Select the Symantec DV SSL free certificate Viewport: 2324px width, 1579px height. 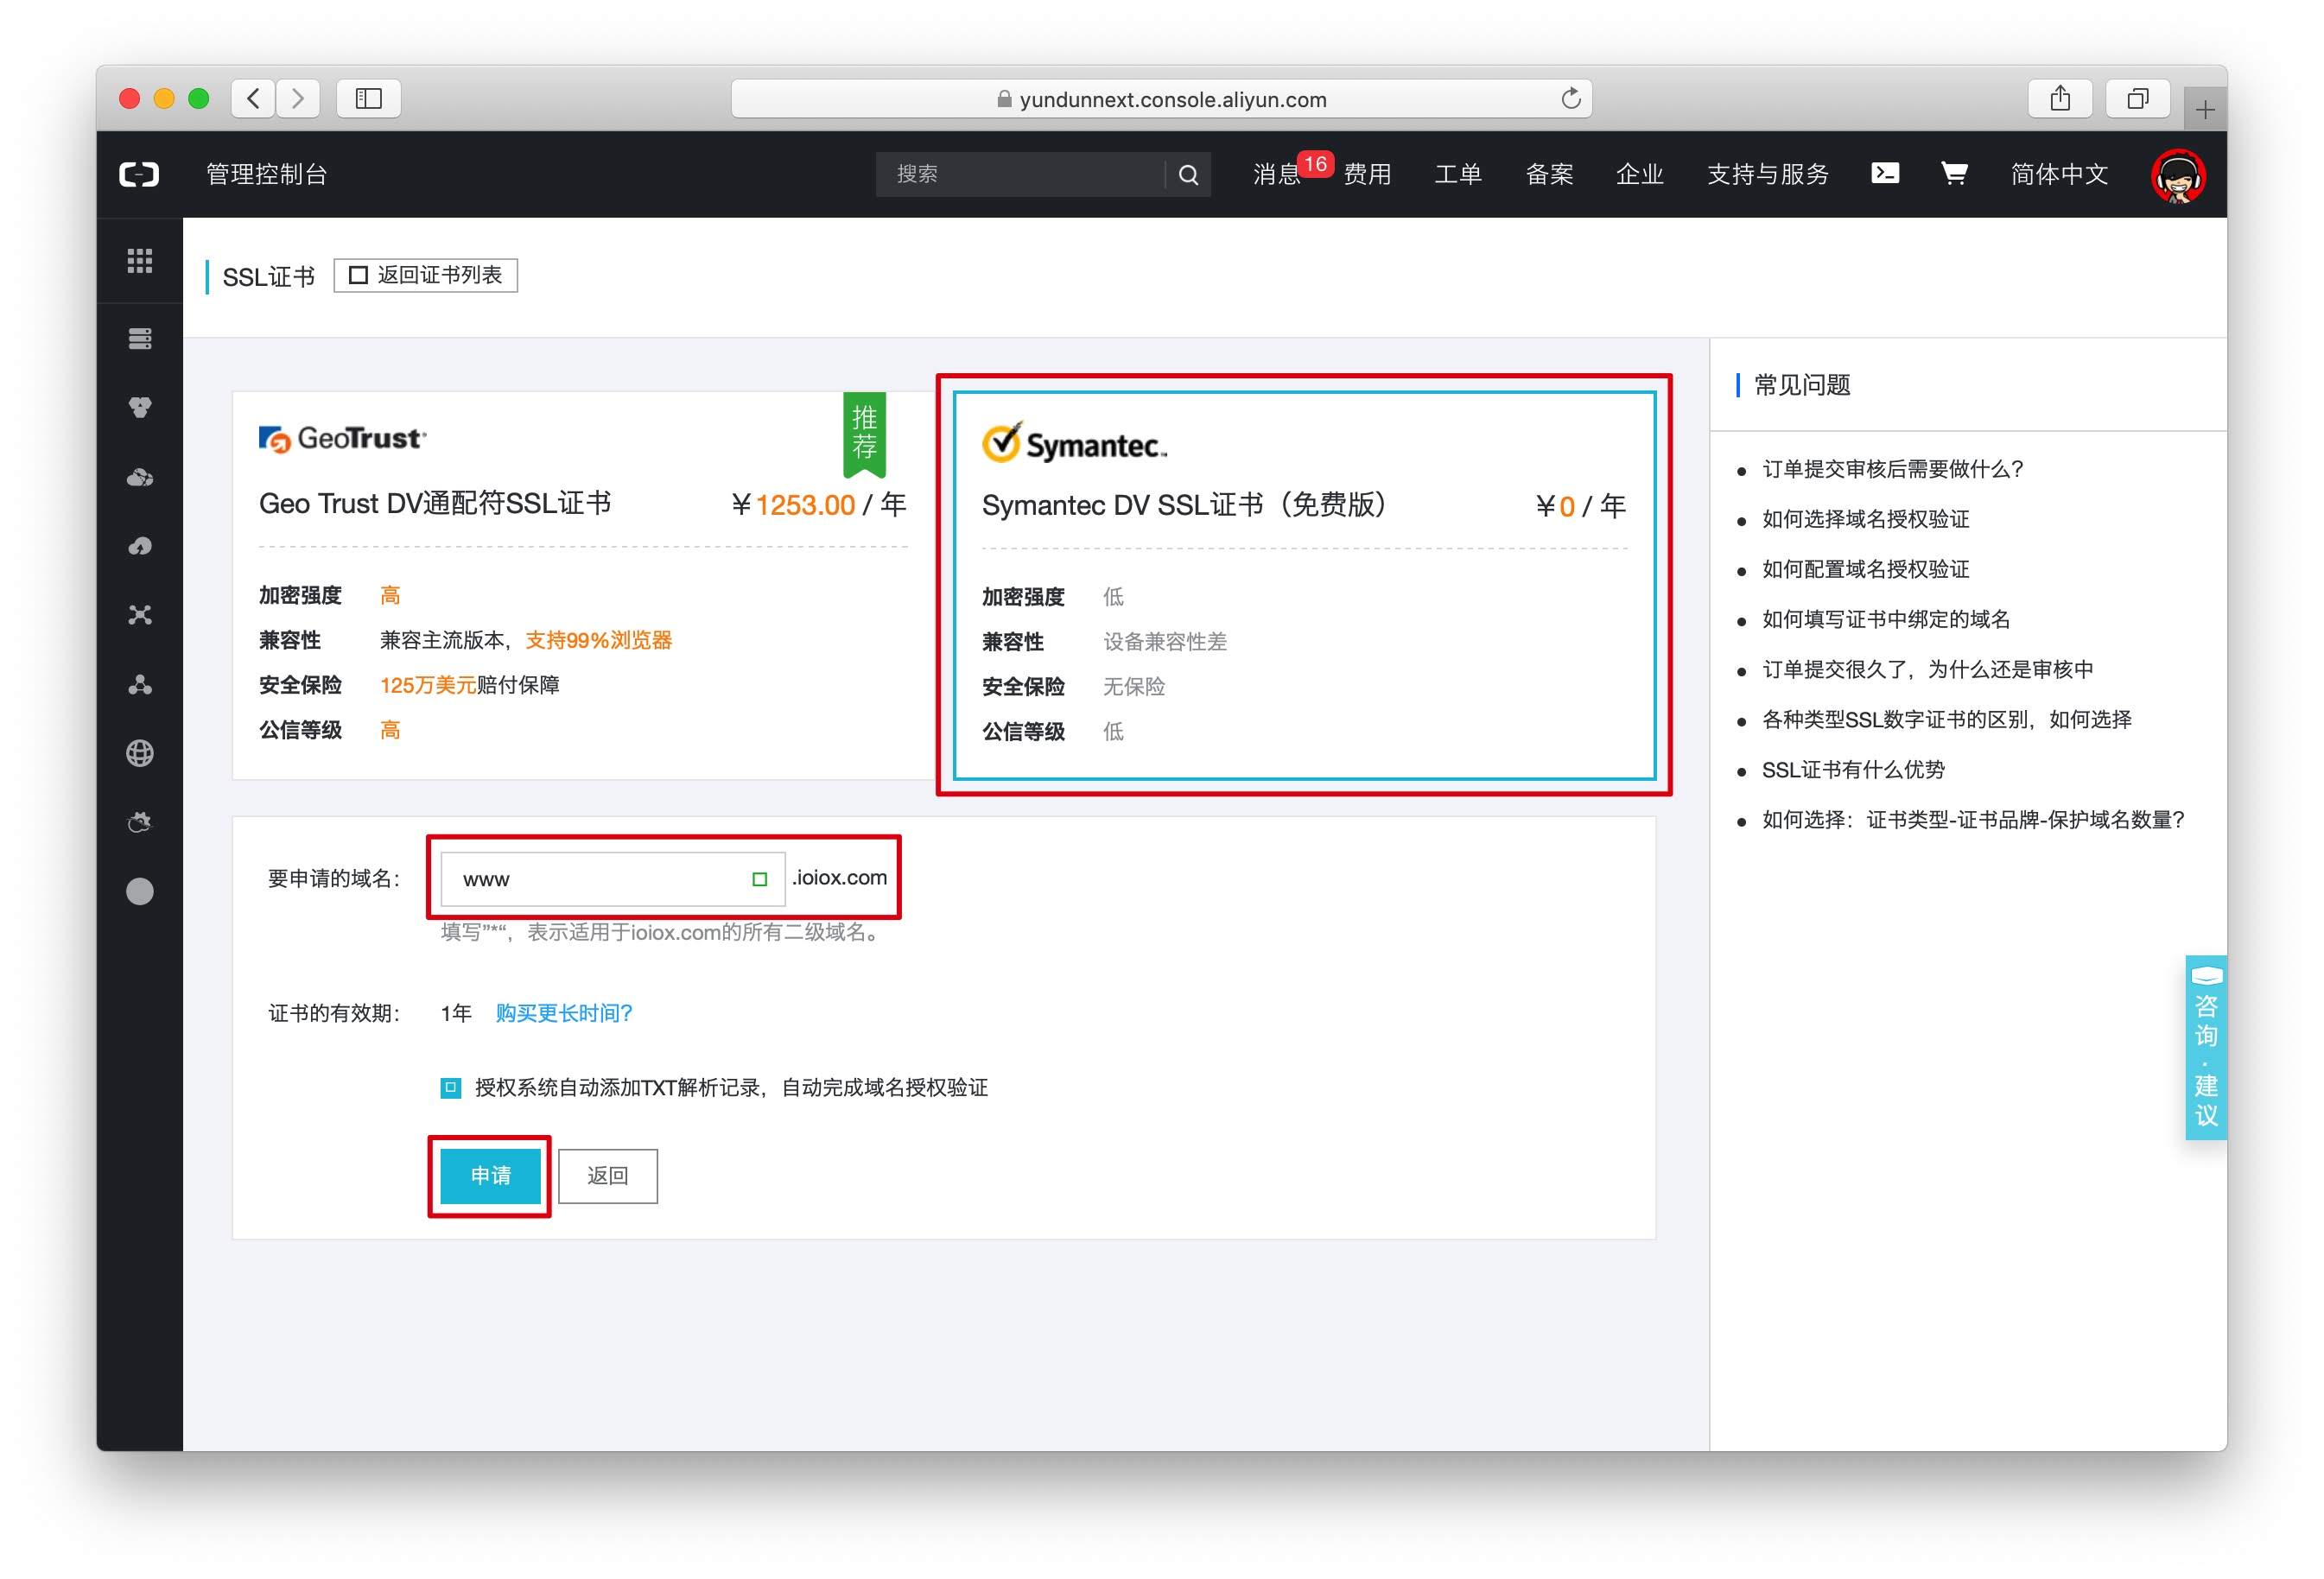point(1303,585)
